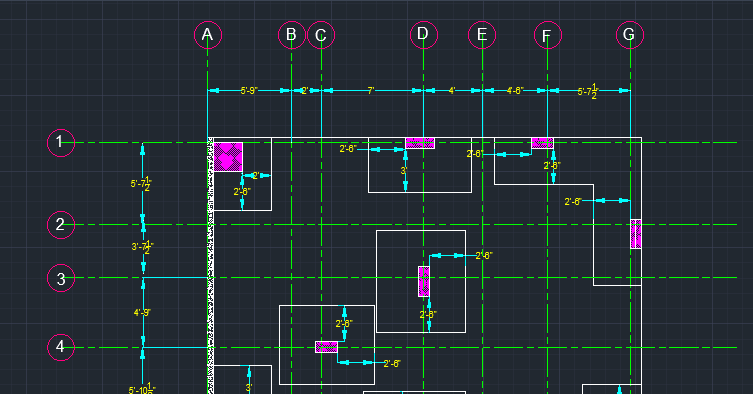Select row grid bubble 2
Screen dimensions: 753x394
61,225
